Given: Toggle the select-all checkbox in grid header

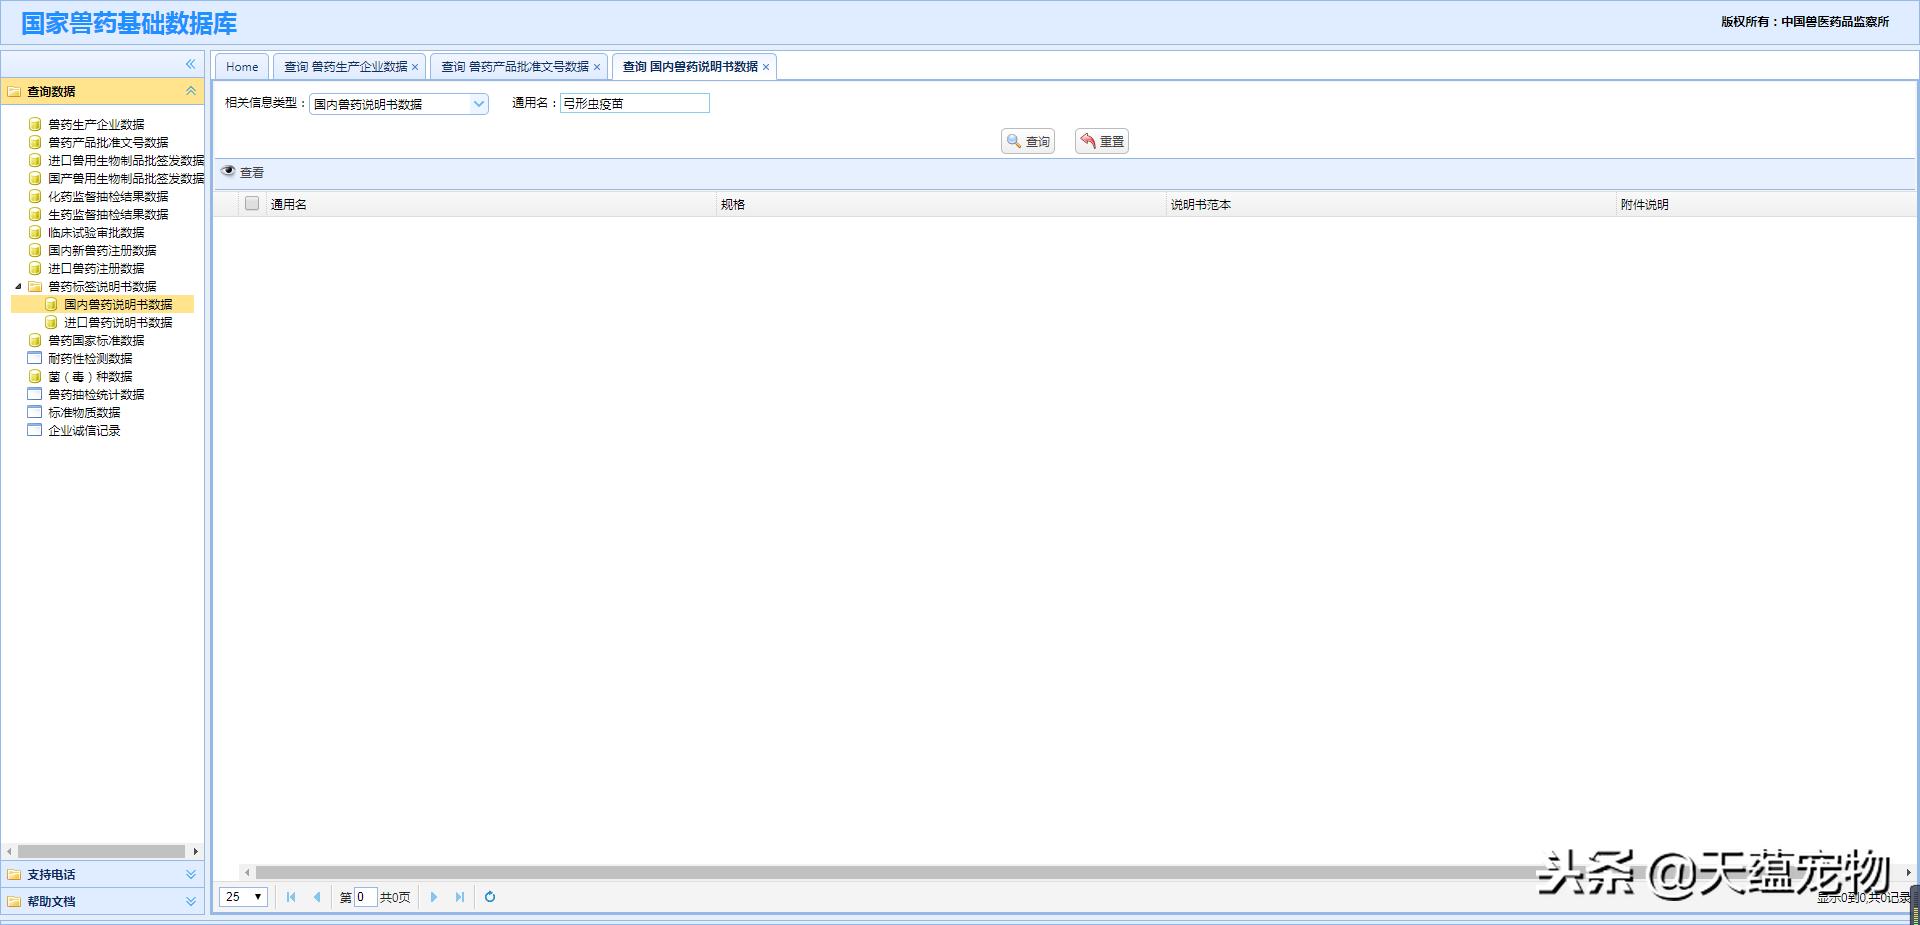Looking at the screenshot, I should click(x=252, y=204).
